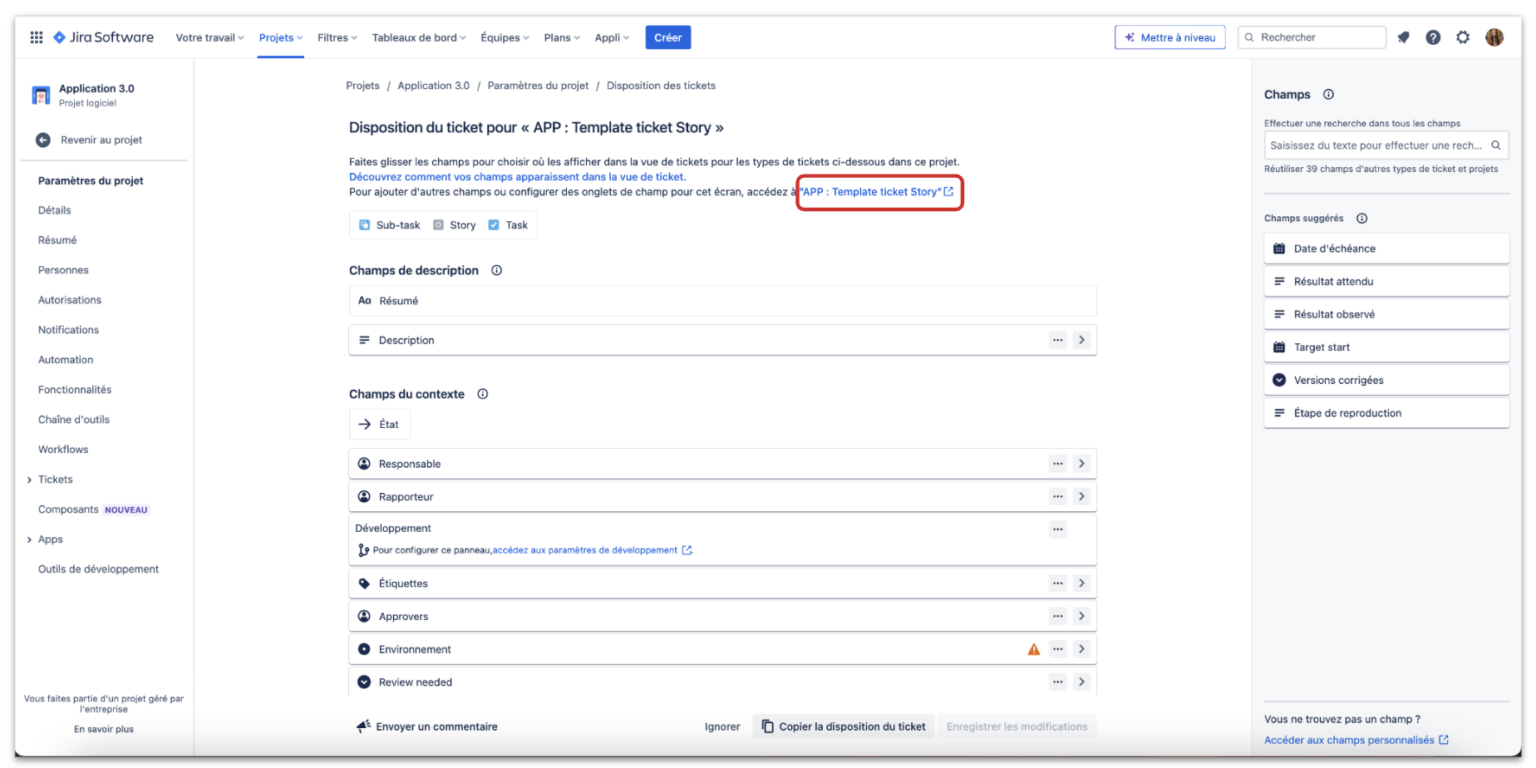
Task: Open the help question mark icon
Action: pyautogui.click(x=1433, y=37)
